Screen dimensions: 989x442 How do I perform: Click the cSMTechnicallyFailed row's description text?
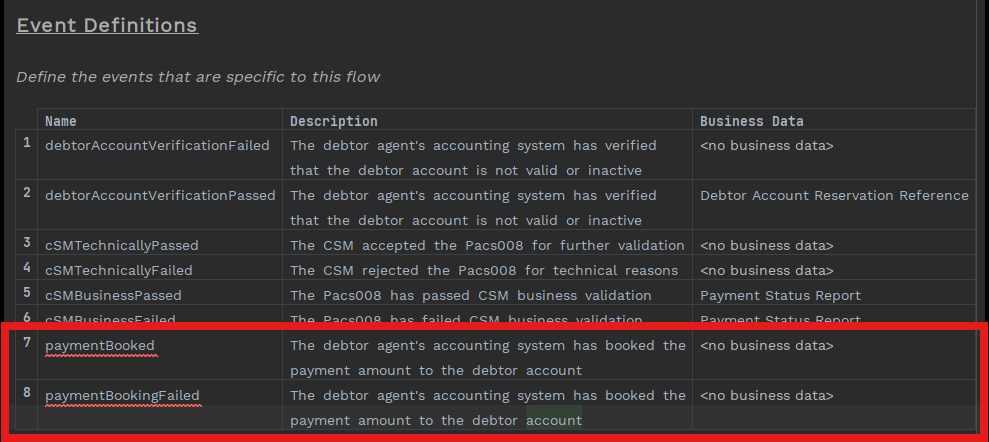[x=484, y=270]
